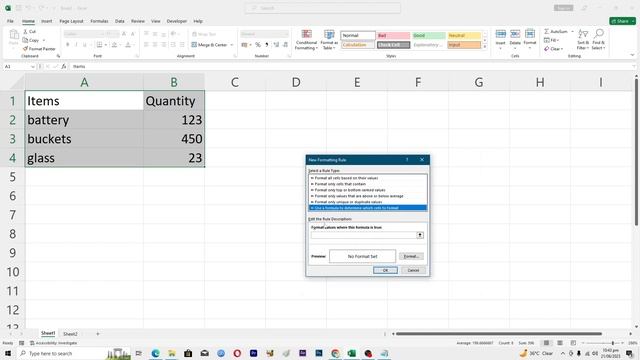
Task: Click the formula input field in dialog
Action: 363,235
